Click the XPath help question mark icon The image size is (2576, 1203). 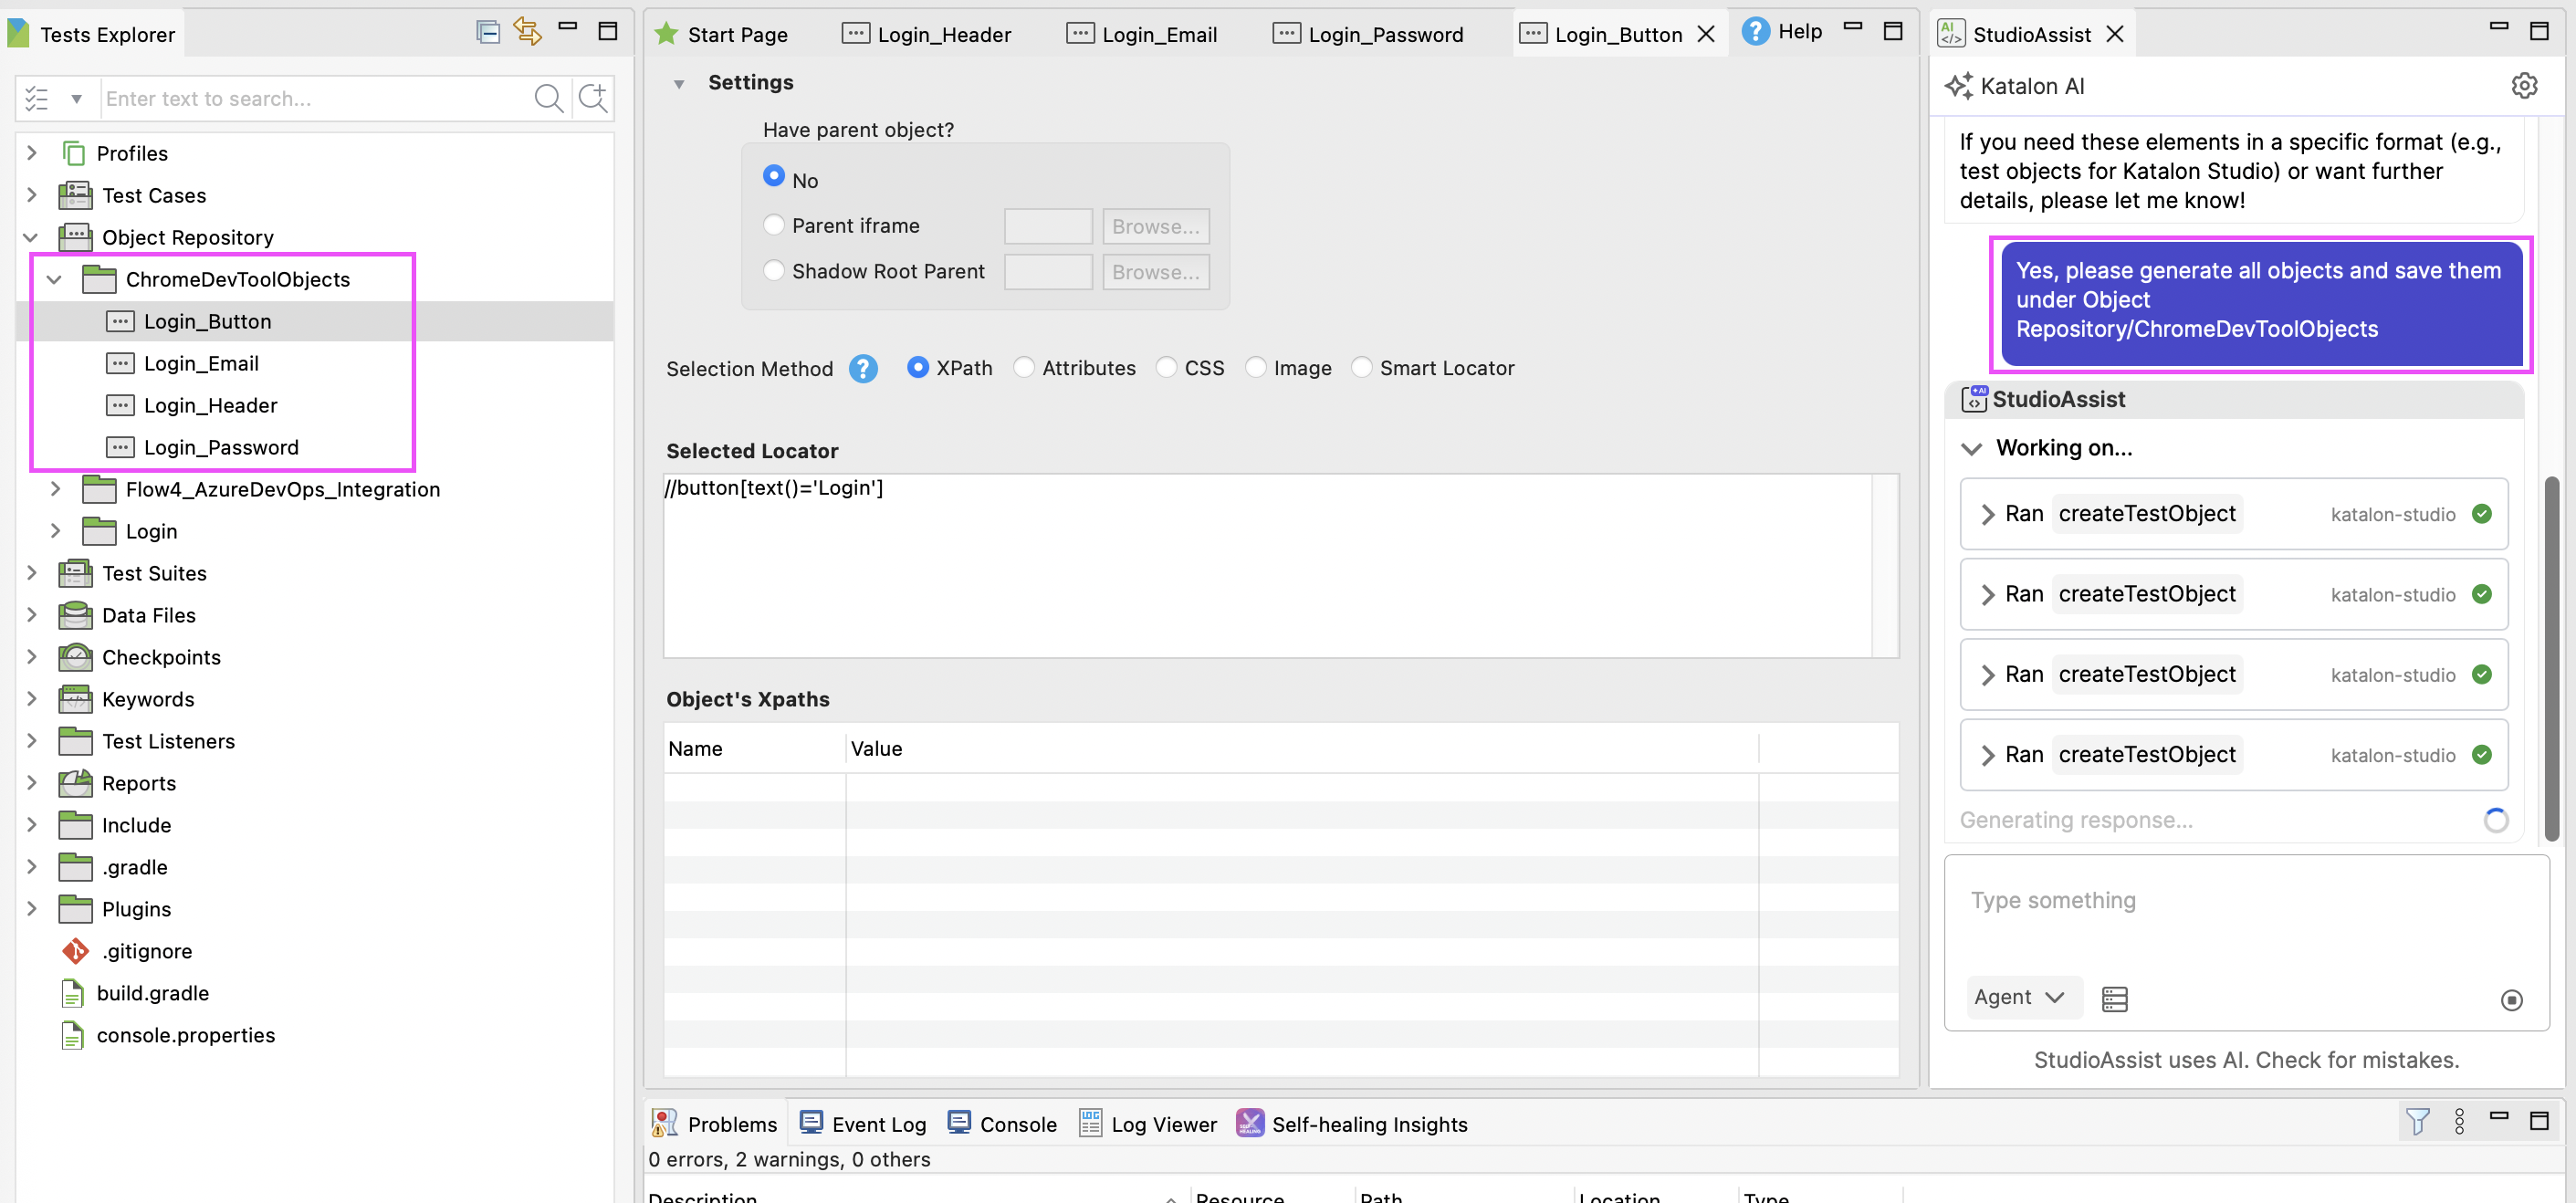862,368
